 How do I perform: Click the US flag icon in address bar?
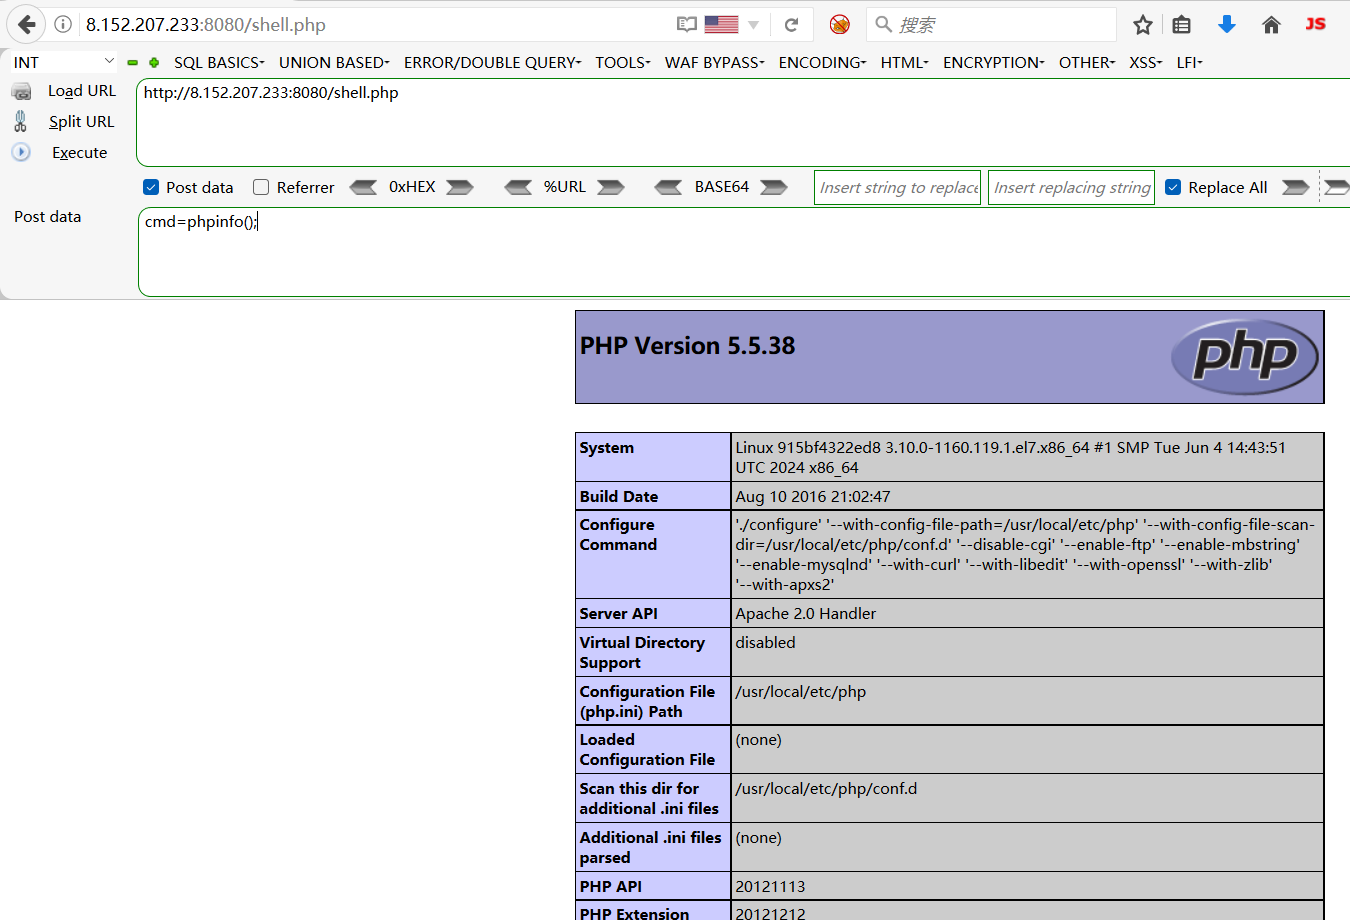point(721,24)
